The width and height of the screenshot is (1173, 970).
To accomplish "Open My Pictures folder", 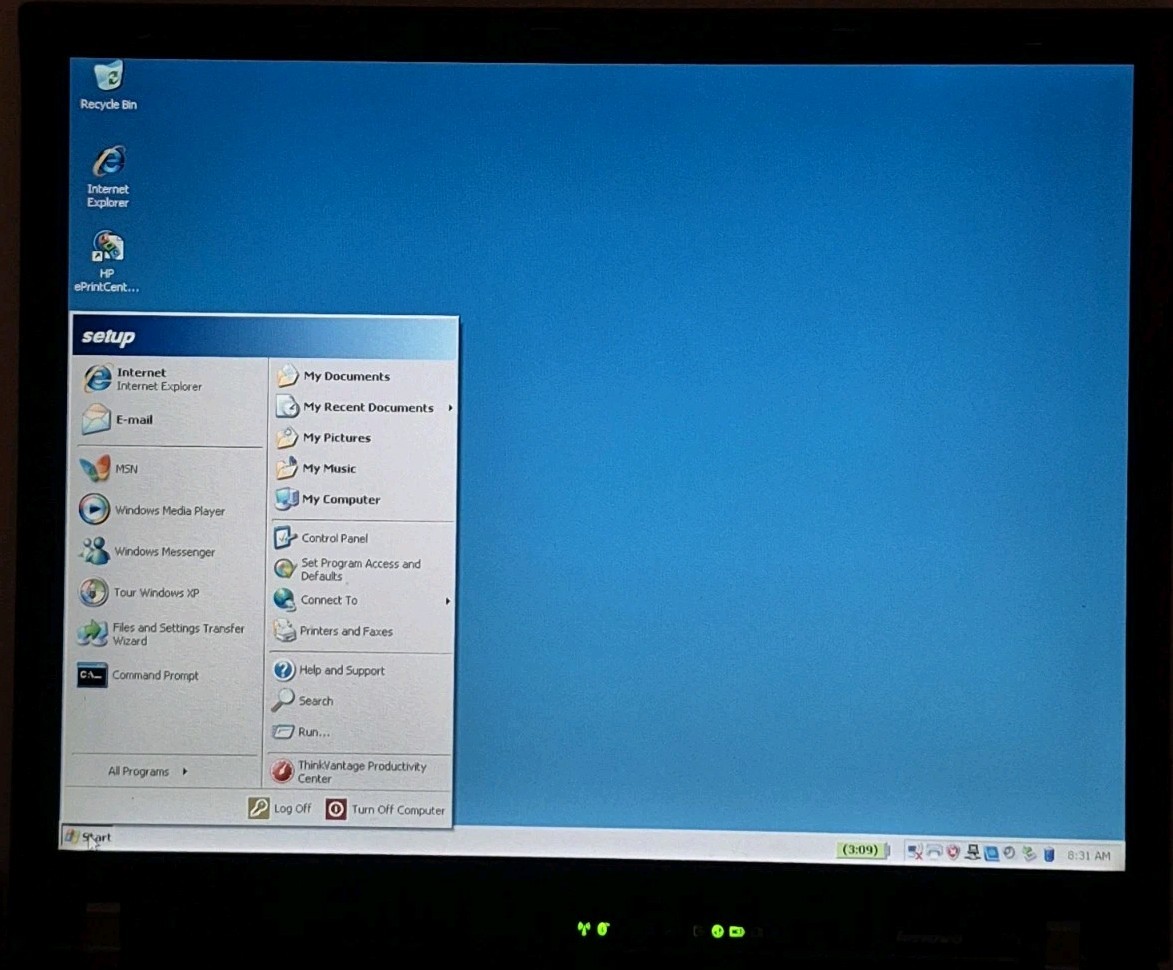I will (x=364, y=438).
